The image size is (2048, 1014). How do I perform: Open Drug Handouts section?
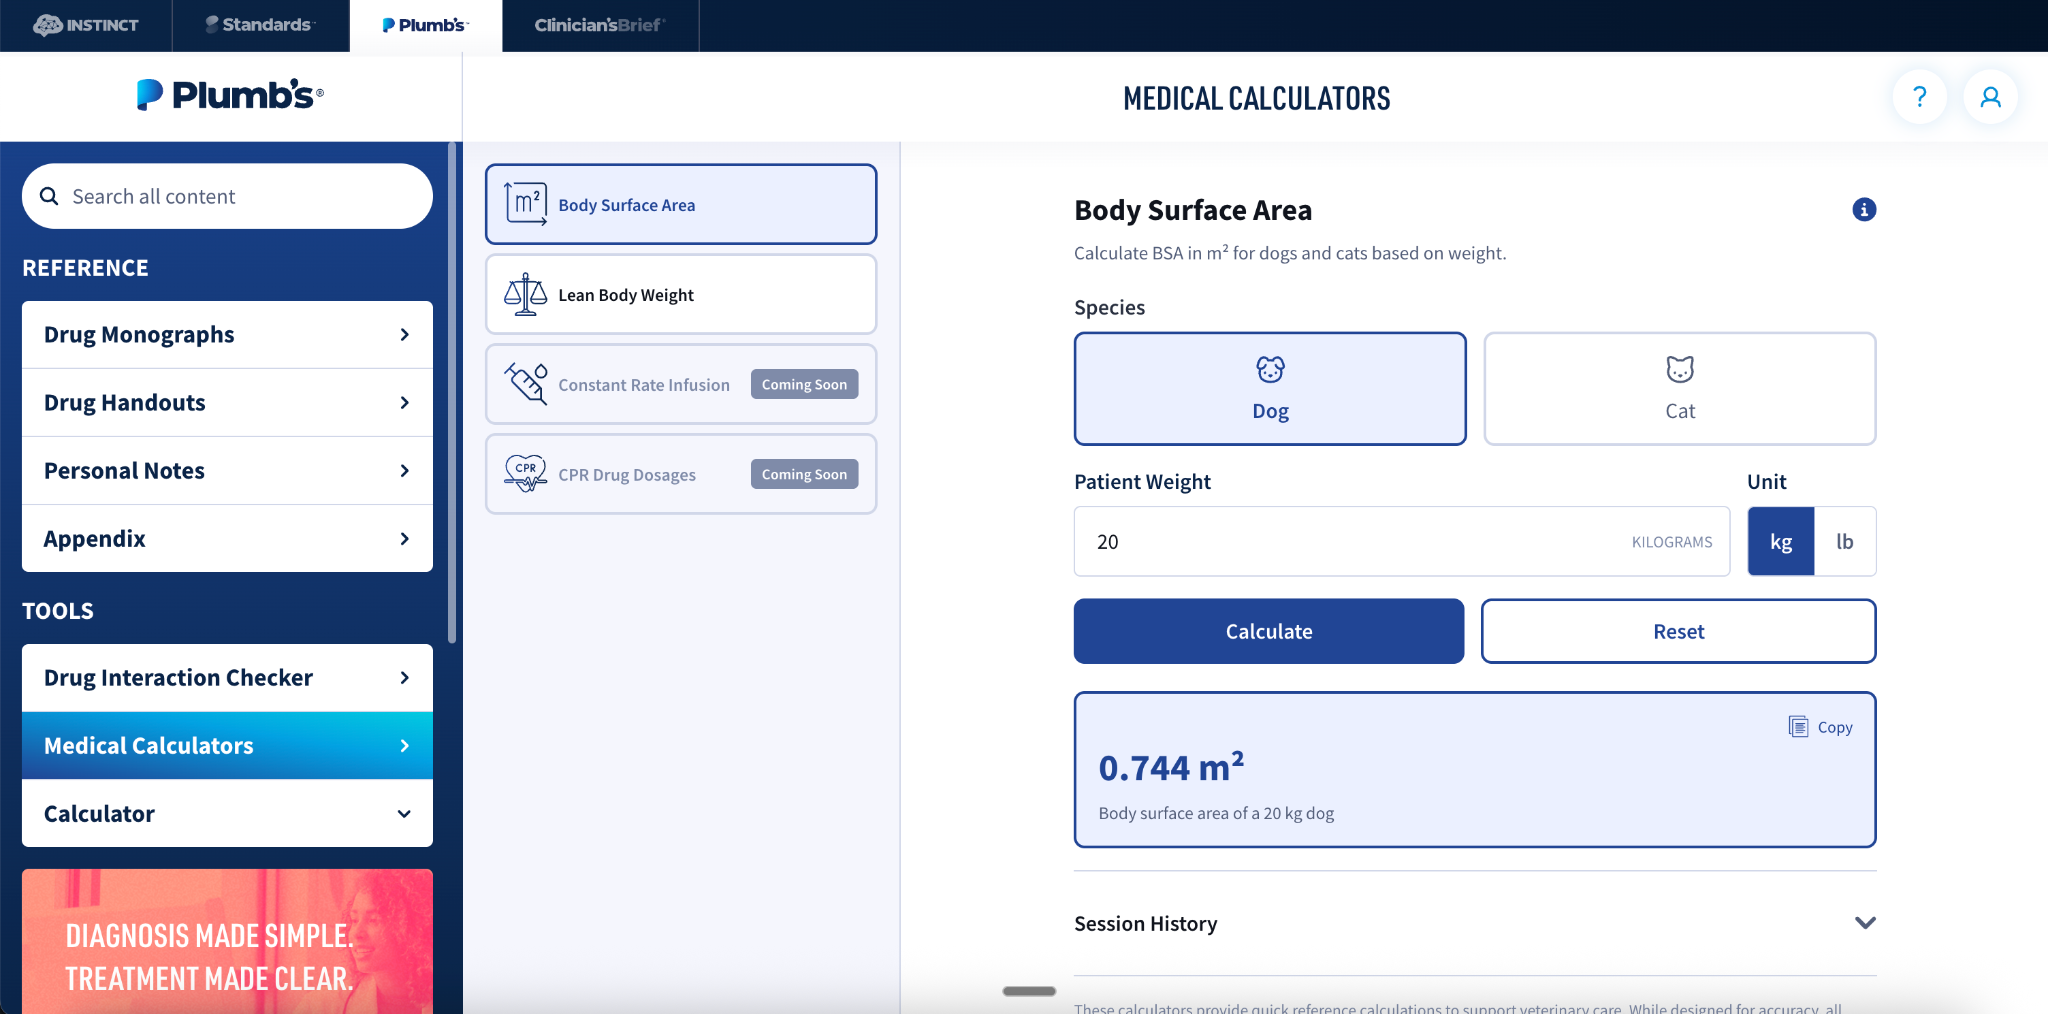(227, 402)
